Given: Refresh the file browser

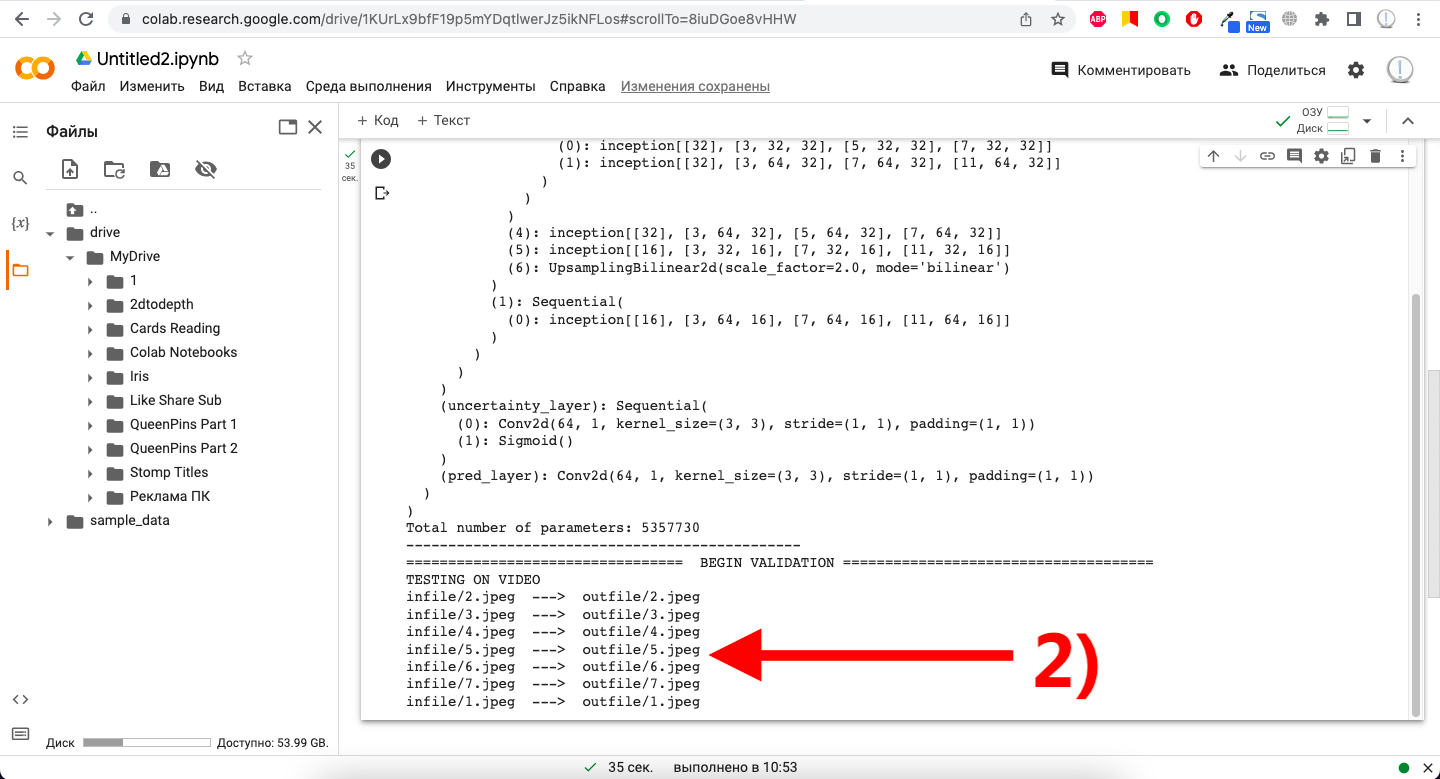Looking at the screenshot, I should coord(115,170).
